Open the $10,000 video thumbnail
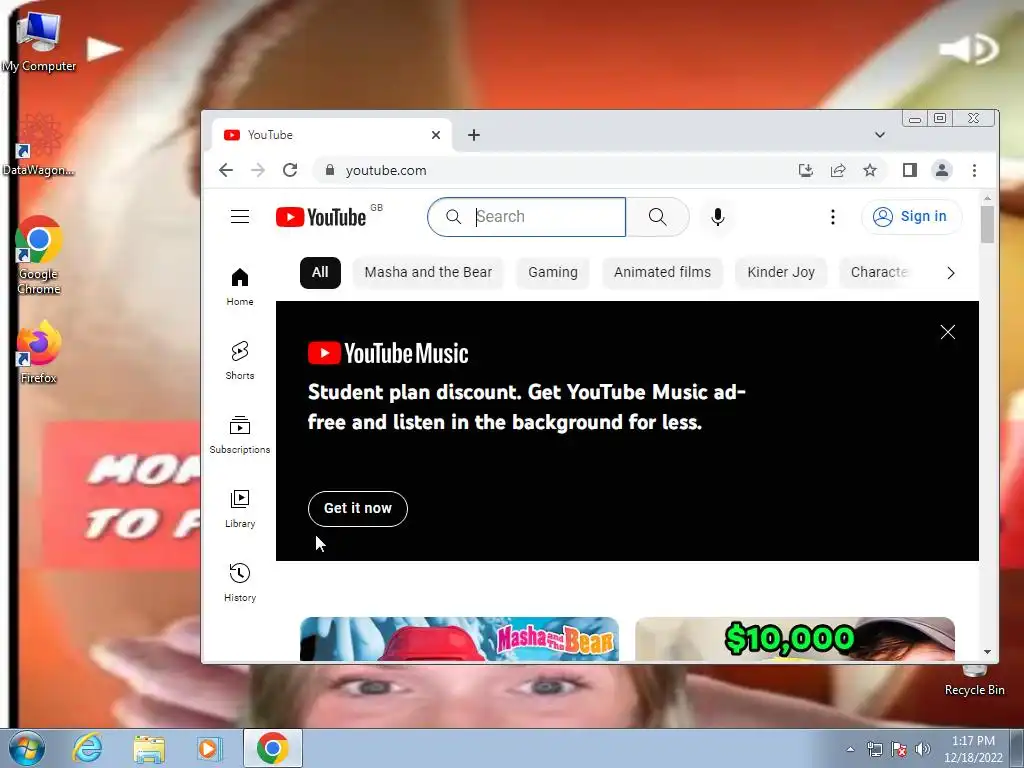Screen dimensions: 1024x768 [x=795, y=639]
